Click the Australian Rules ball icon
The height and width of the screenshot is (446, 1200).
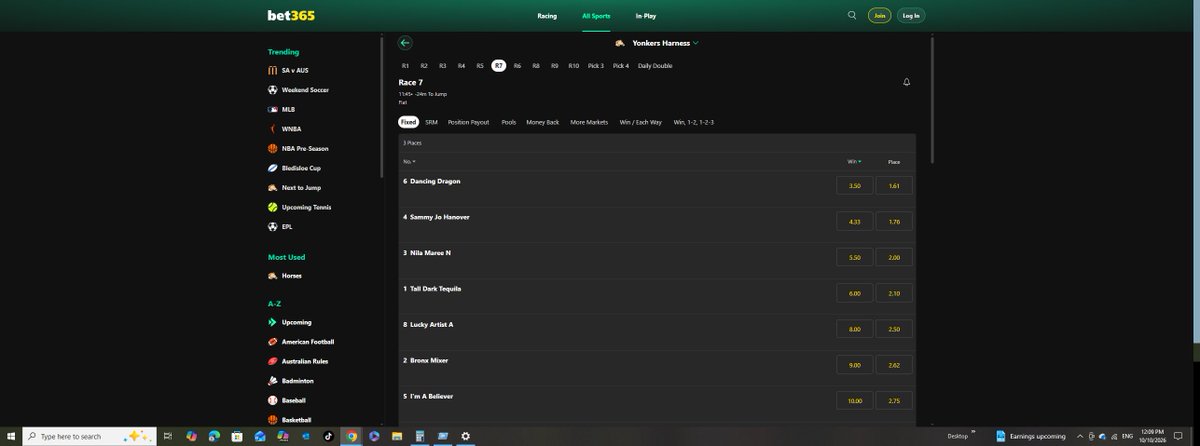click(272, 361)
